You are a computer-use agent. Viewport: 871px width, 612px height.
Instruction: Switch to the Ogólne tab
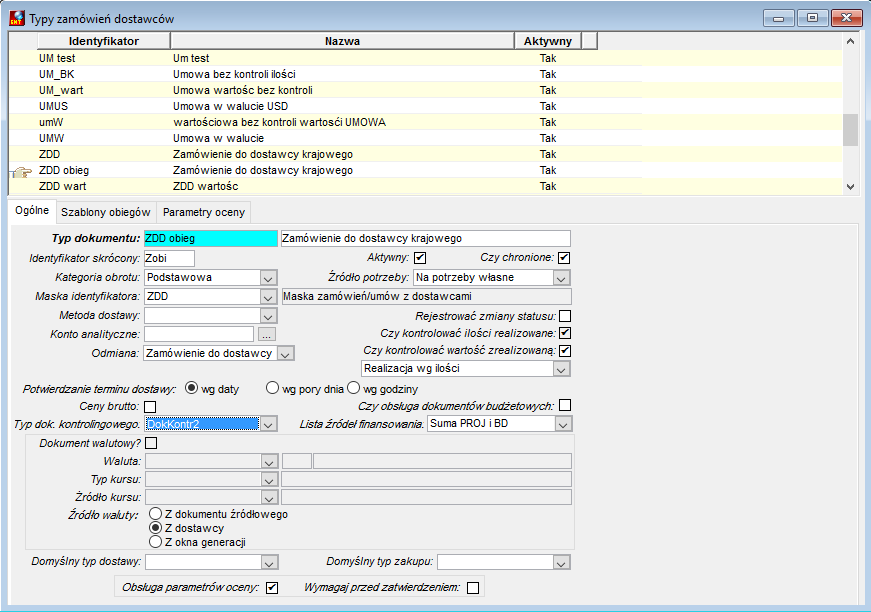coord(32,211)
